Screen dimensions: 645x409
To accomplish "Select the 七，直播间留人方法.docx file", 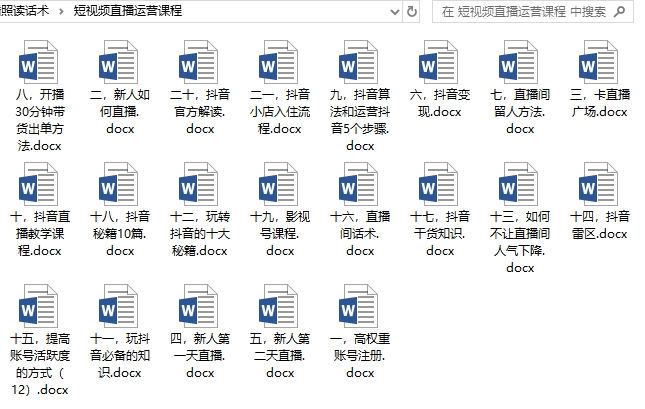I will pyautogui.click(x=520, y=66).
